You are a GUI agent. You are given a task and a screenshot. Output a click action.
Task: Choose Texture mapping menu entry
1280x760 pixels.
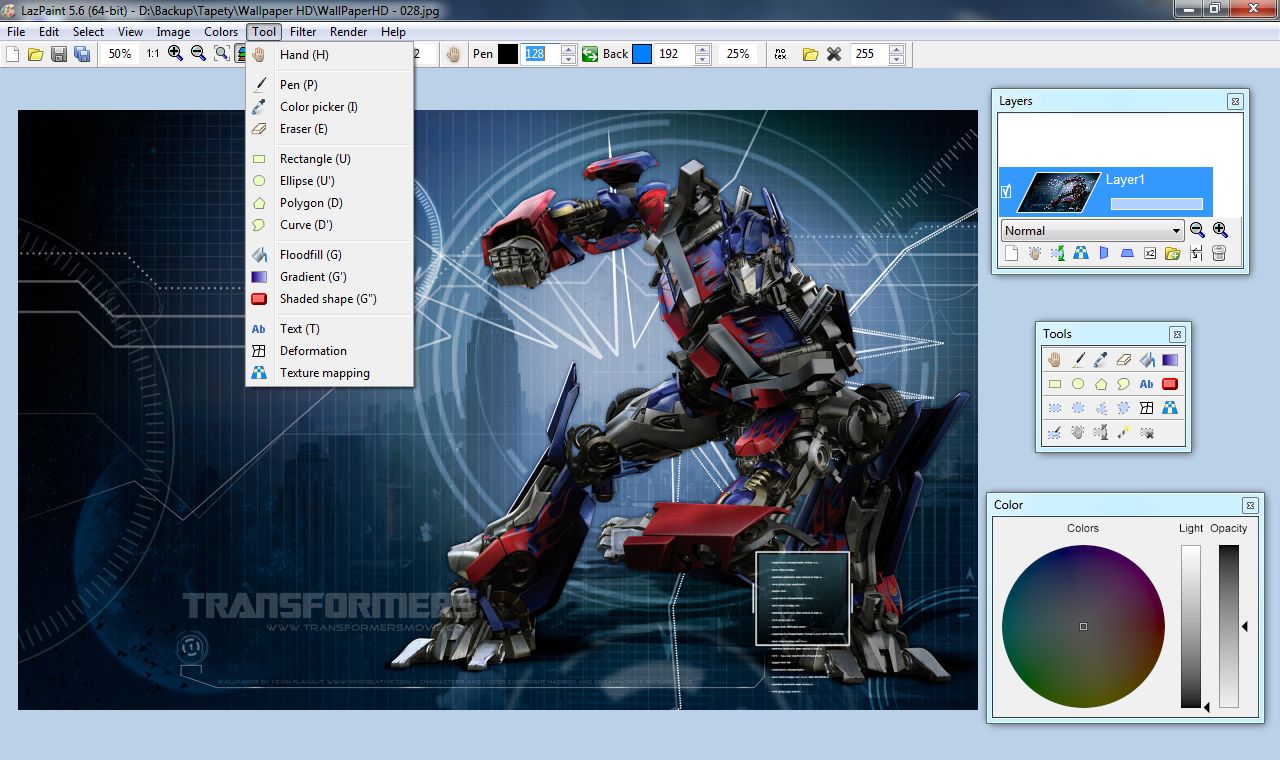click(x=330, y=373)
